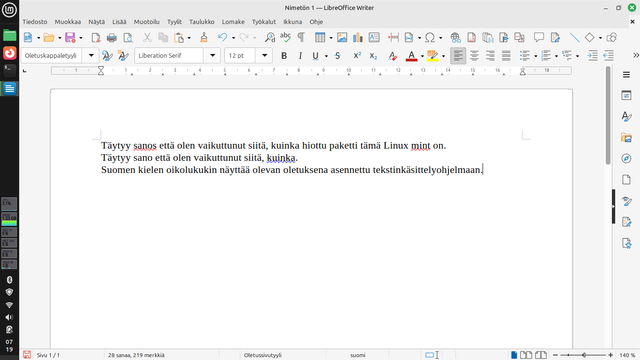The height and width of the screenshot is (360, 640).
Task: Open the Työkalut menu
Action: click(264, 22)
